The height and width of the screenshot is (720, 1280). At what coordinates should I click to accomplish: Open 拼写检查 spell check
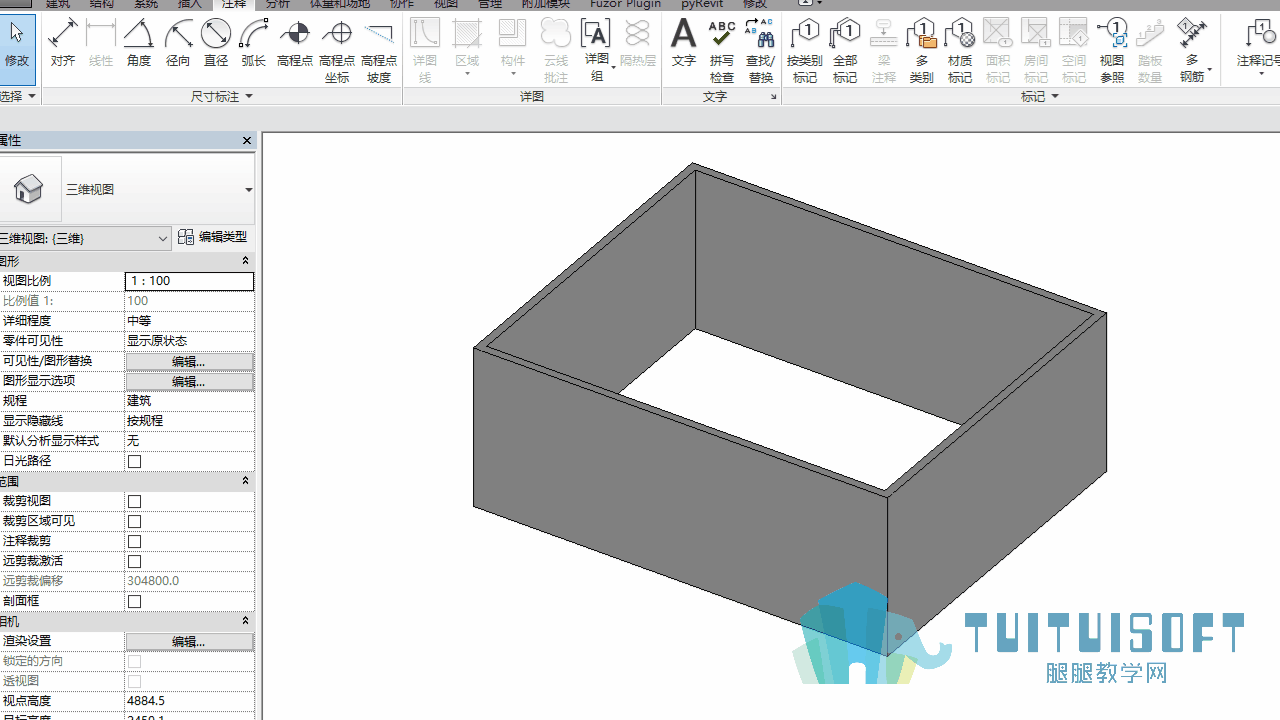(721, 50)
